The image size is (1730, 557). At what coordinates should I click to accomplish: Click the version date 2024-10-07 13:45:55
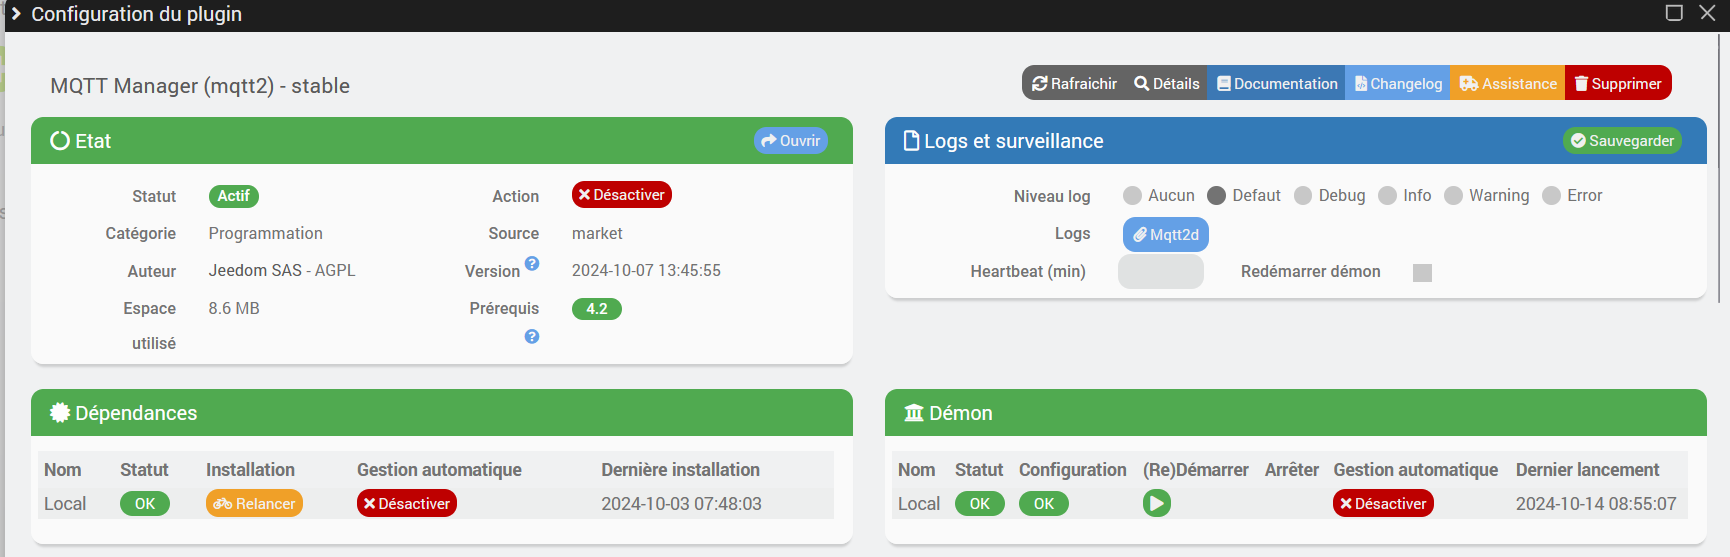pos(646,271)
